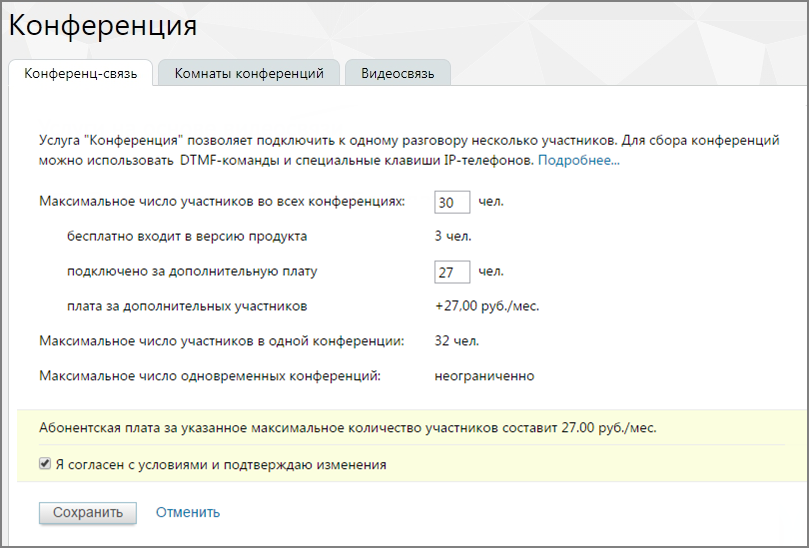Click the value '3 чел.'
The height and width of the screenshot is (548, 809).
point(453,236)
